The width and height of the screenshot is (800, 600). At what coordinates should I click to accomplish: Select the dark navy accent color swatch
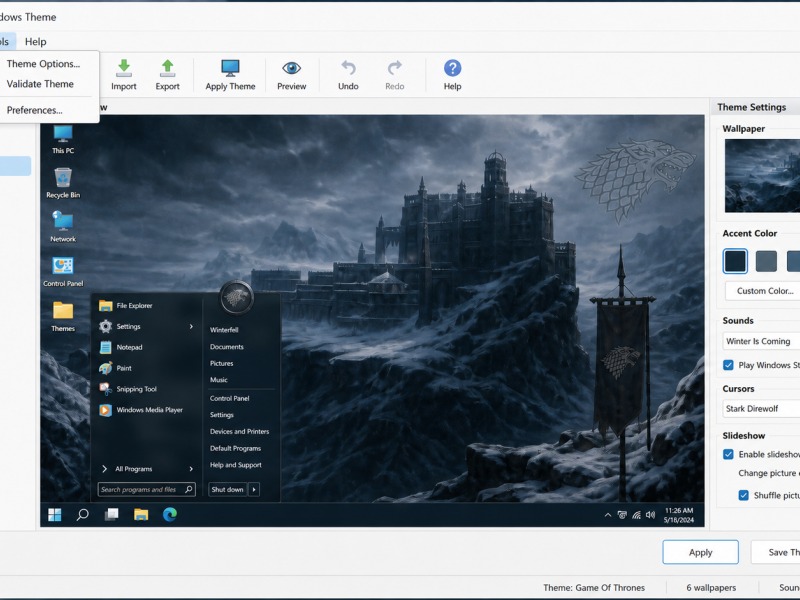coord(735,261)
